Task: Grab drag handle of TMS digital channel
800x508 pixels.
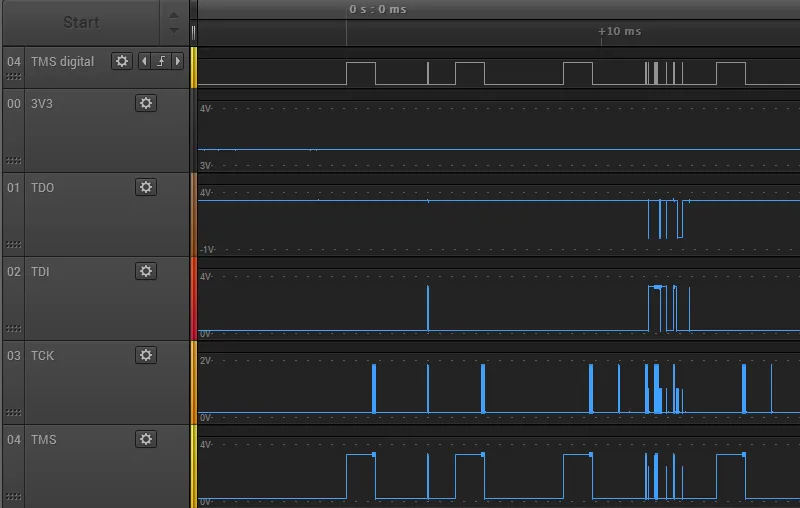Action: point(14,77)
